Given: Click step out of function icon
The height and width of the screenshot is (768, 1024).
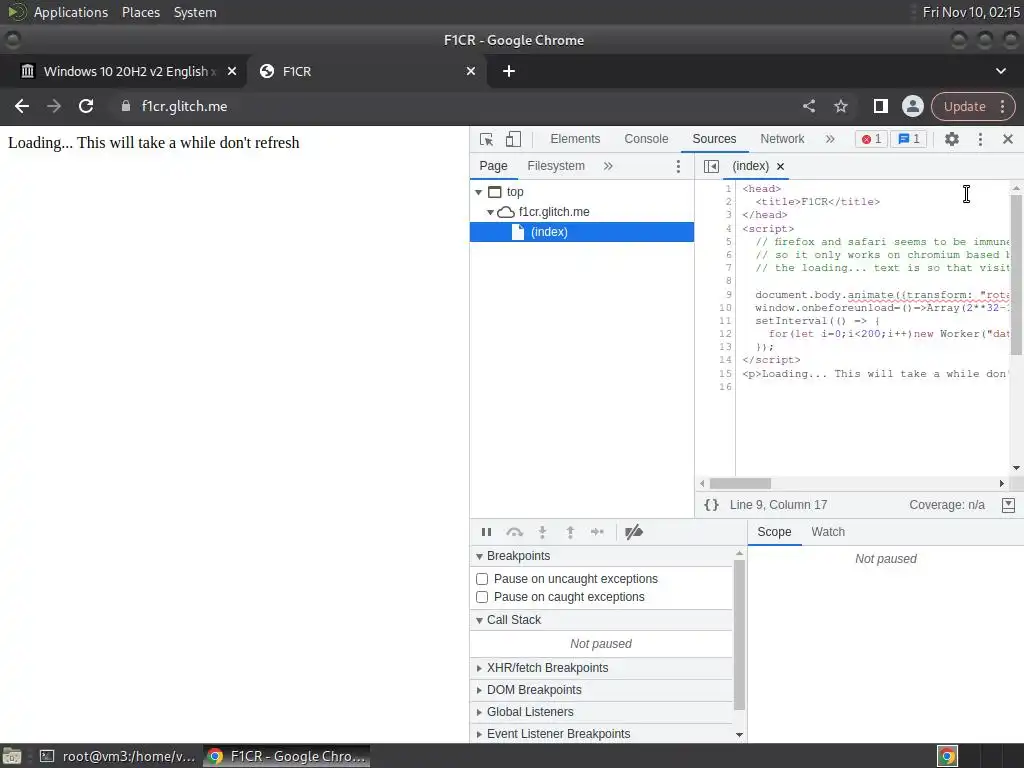Looking at the screenshot, I should [x=570, y=532].
